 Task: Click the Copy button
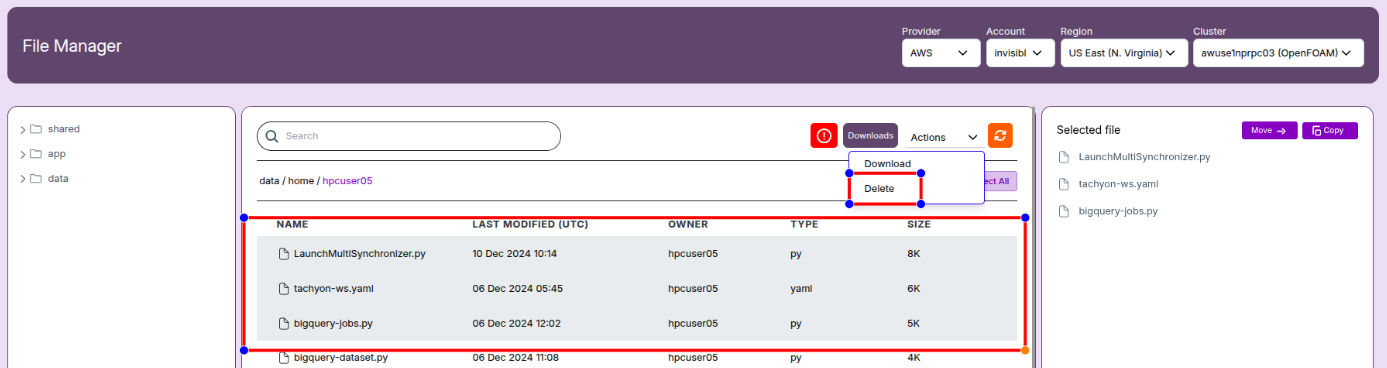1330,130
